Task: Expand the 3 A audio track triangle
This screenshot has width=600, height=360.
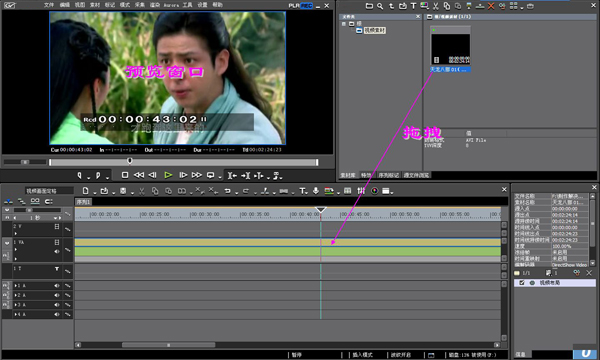Action: (x=16, y=305)
